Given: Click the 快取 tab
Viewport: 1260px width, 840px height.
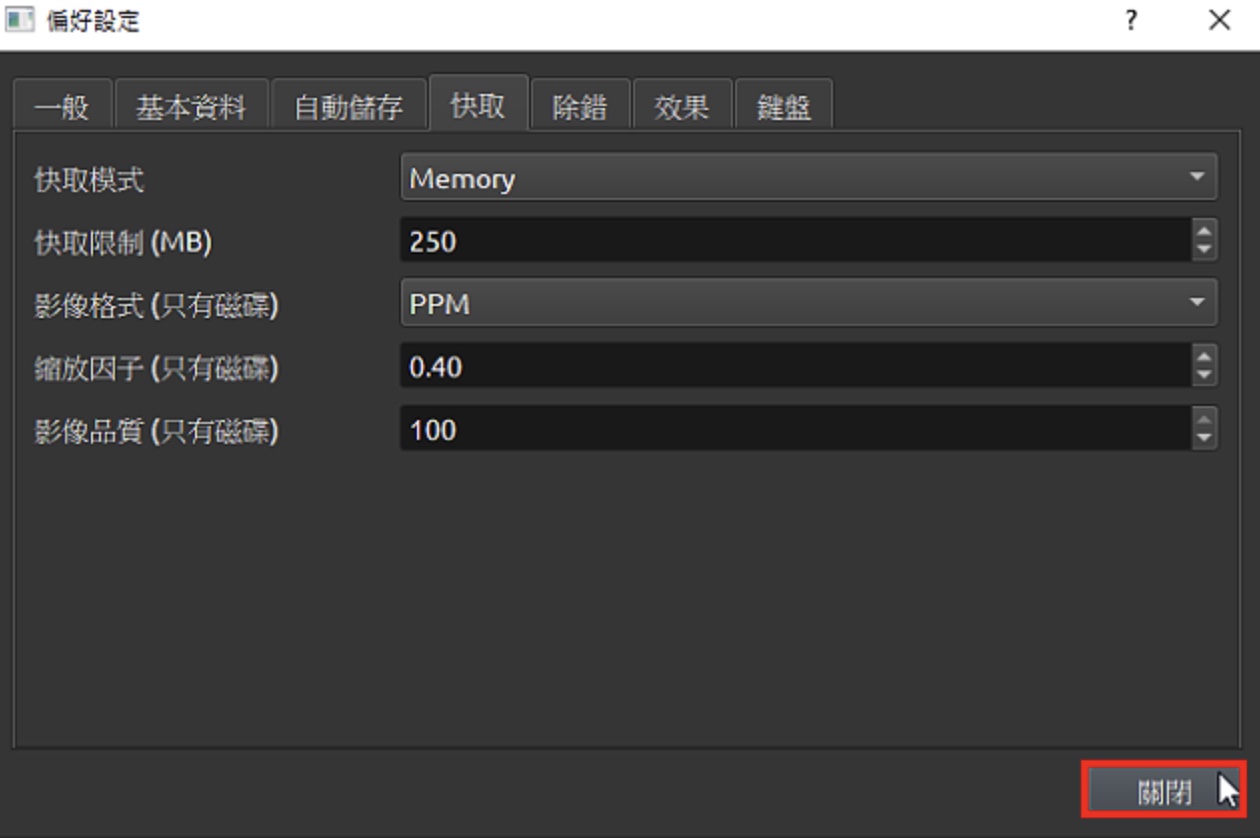Looking at the screenshot, I should tap(478, 102).
